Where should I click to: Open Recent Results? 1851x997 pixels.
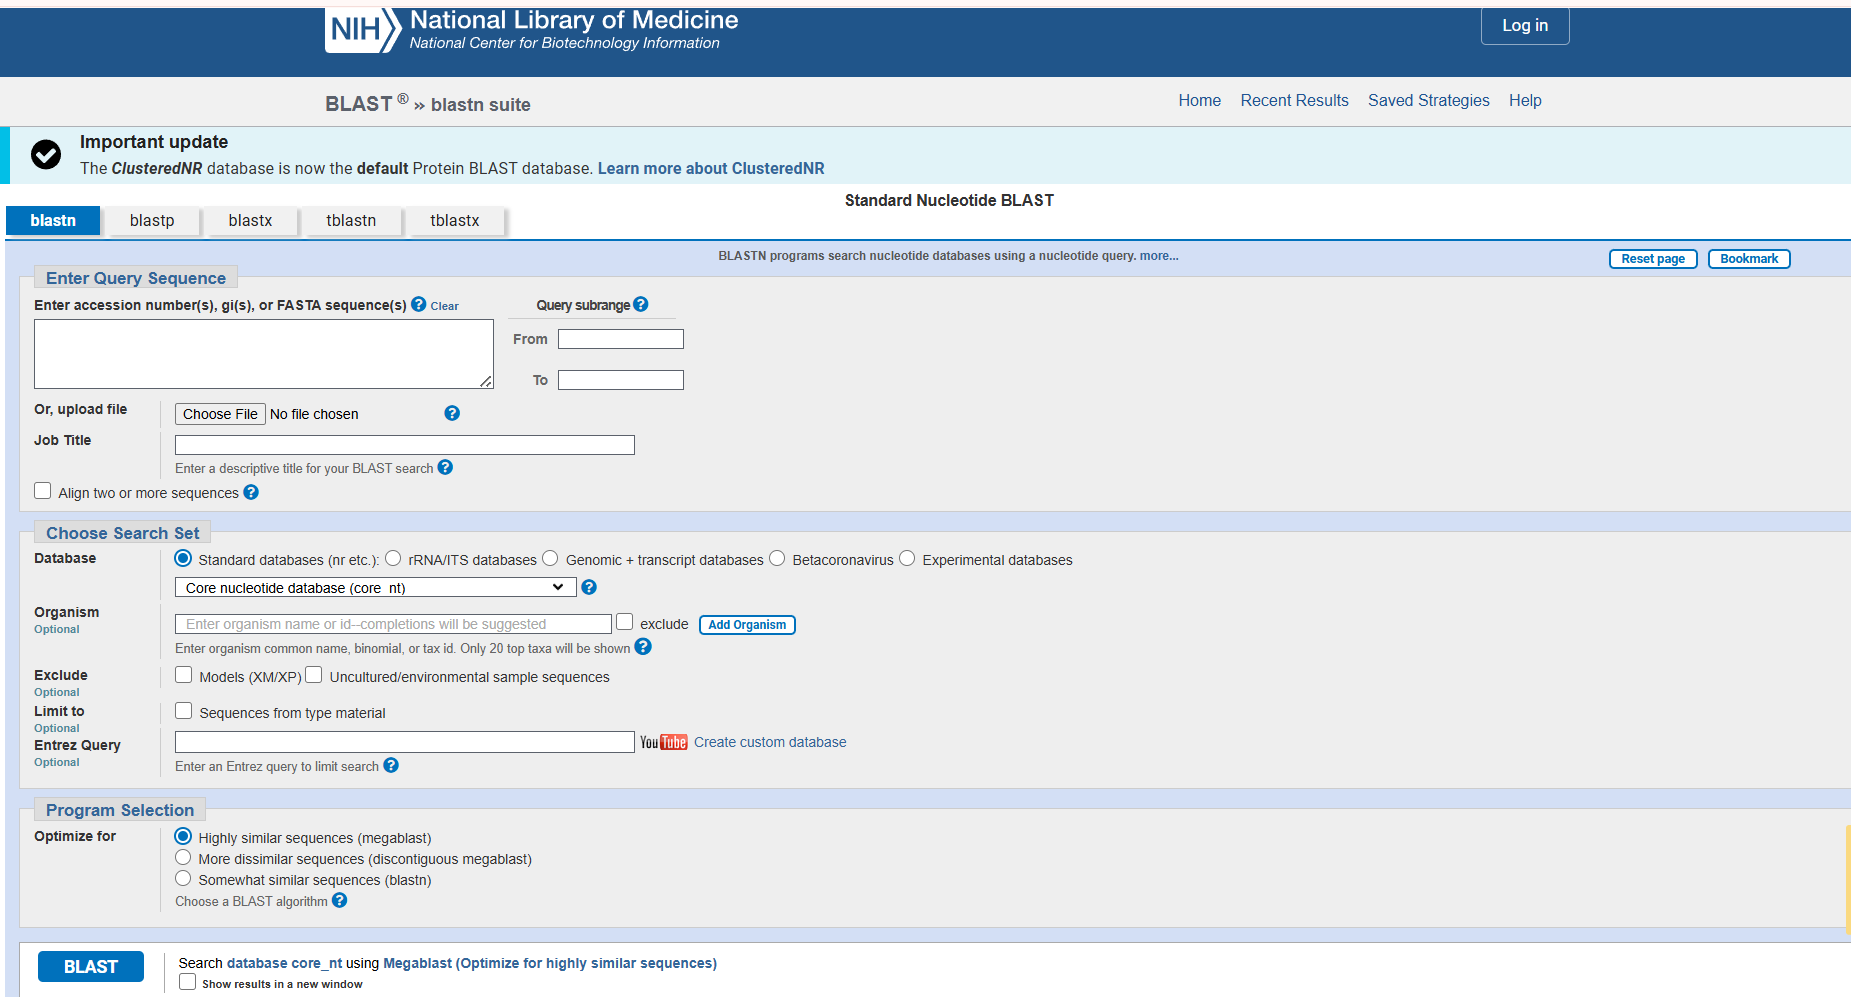1295,100
